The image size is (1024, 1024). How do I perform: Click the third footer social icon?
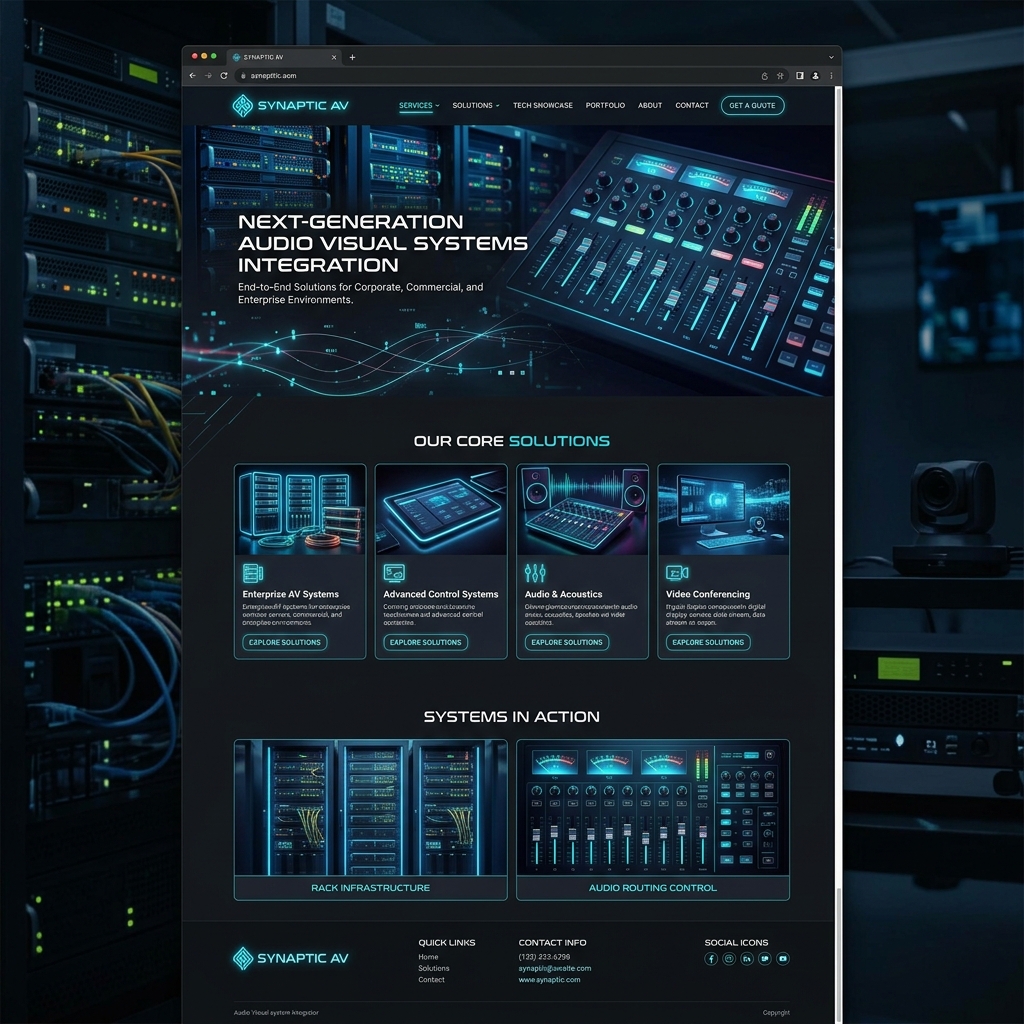[x=747, y=959]
